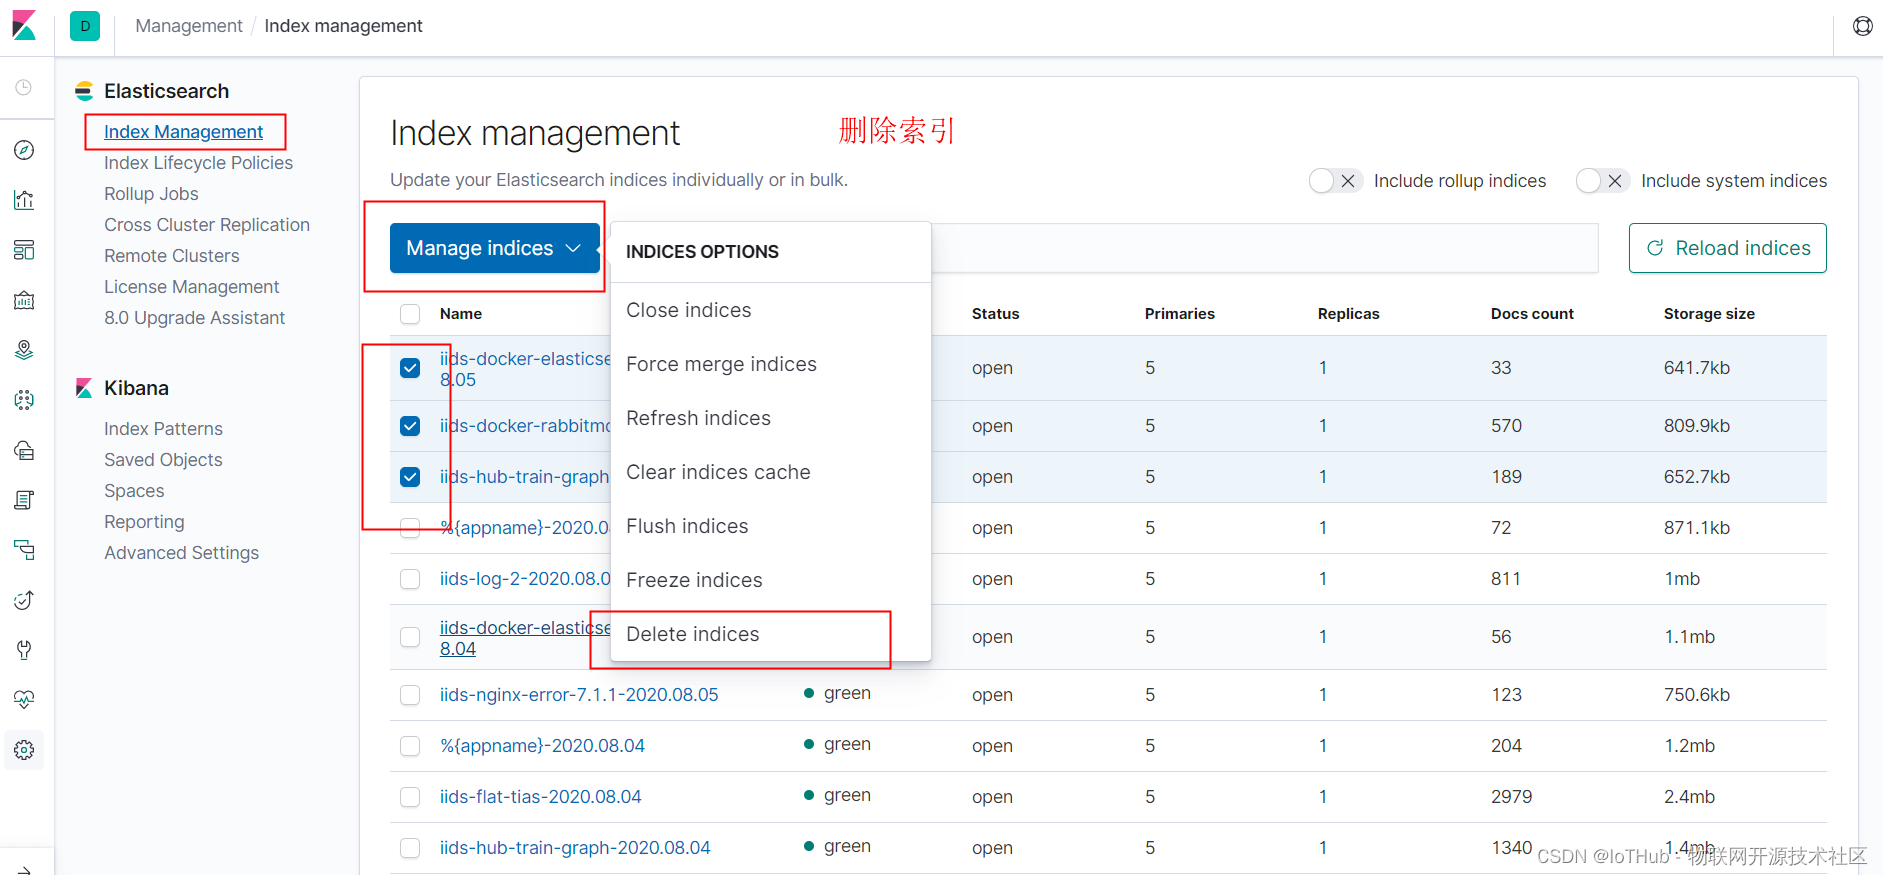Open APM from the side navigation
This screenshot has height=875, width=1883.
pyautogui.click(x=24, y=550)
